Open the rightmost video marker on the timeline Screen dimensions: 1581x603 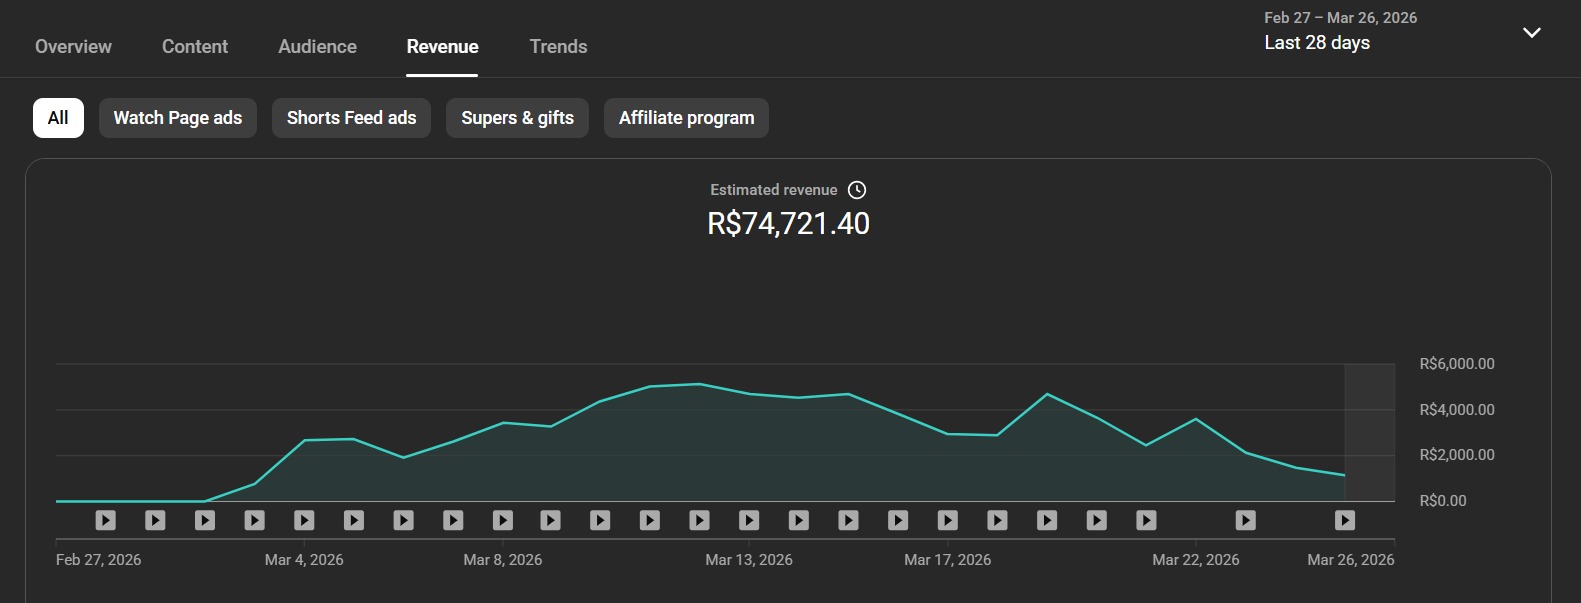click(1345, 520)
